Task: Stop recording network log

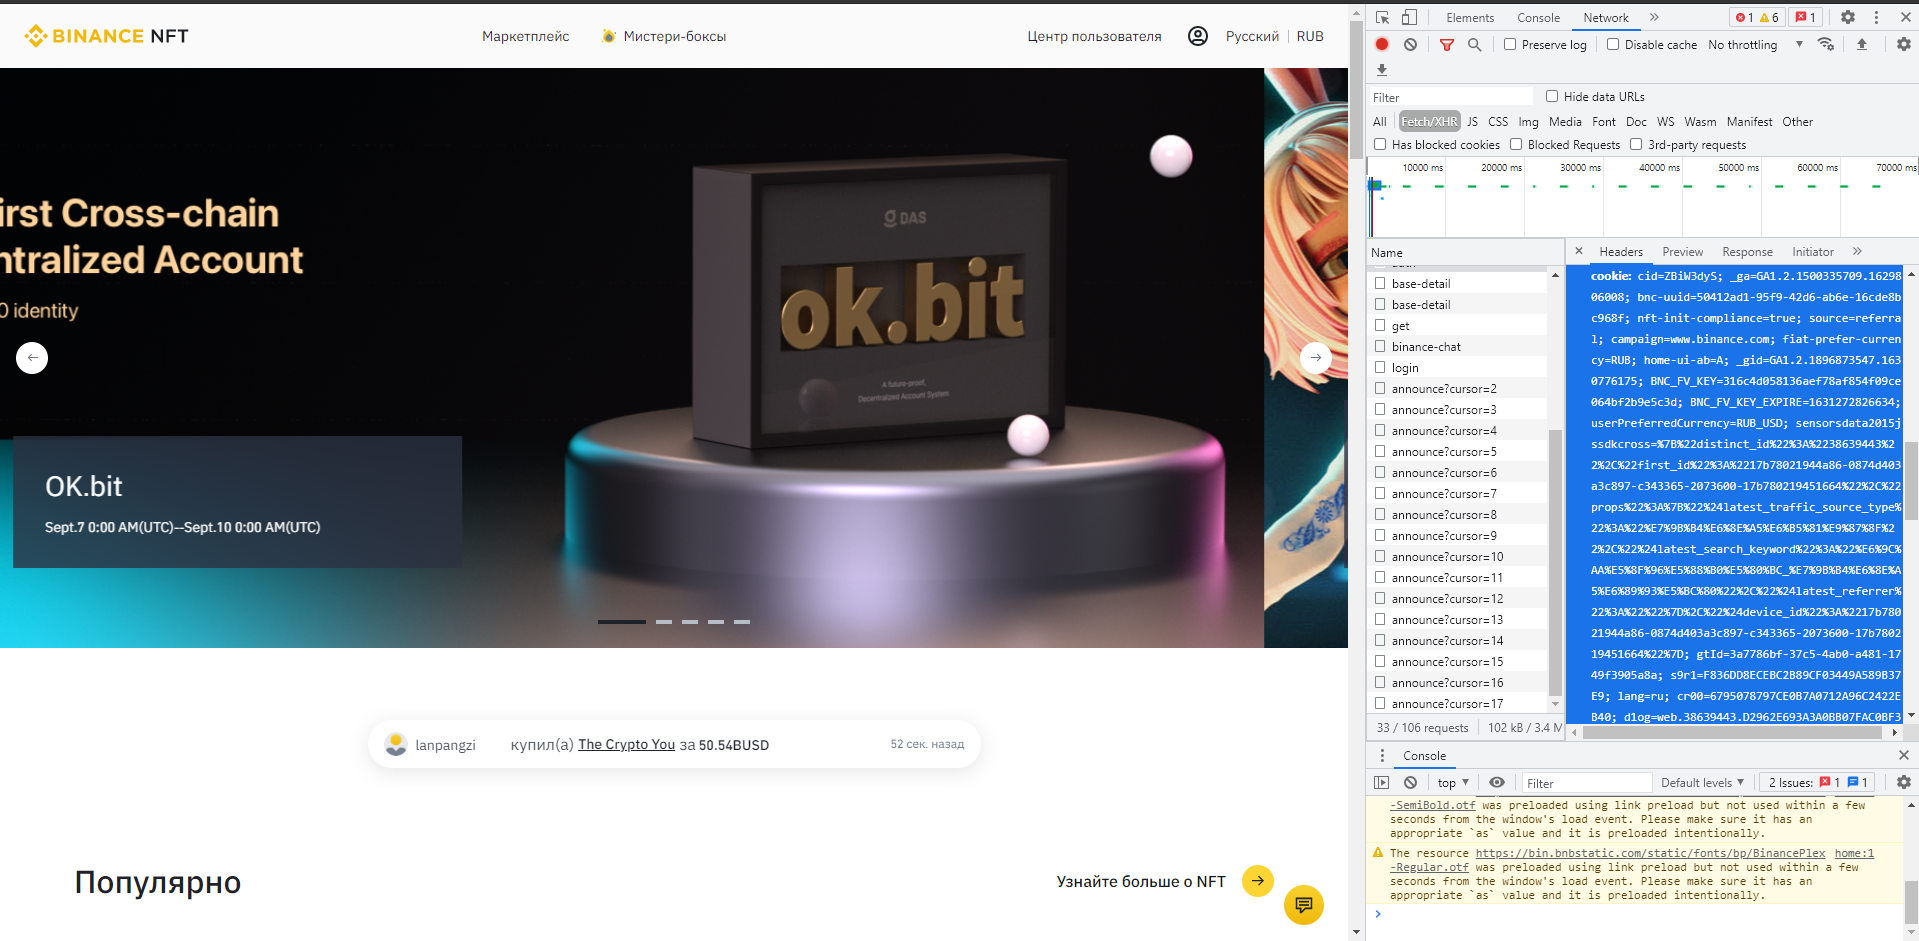Action: click(x=1382, y=44)
